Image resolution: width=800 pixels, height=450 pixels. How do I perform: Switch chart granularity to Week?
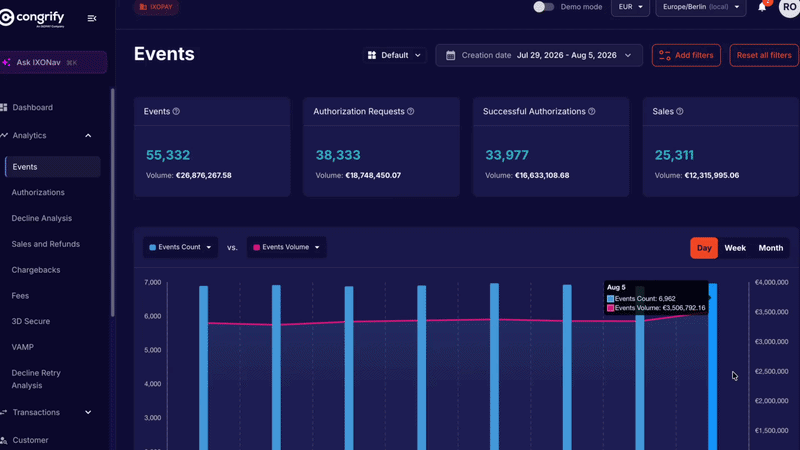point(735,248)
